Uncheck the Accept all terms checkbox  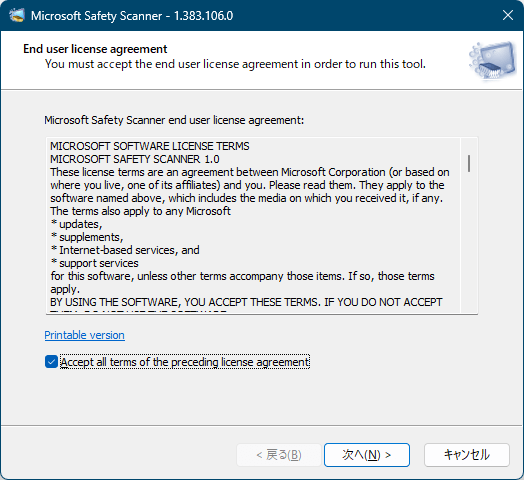point(51,362)
